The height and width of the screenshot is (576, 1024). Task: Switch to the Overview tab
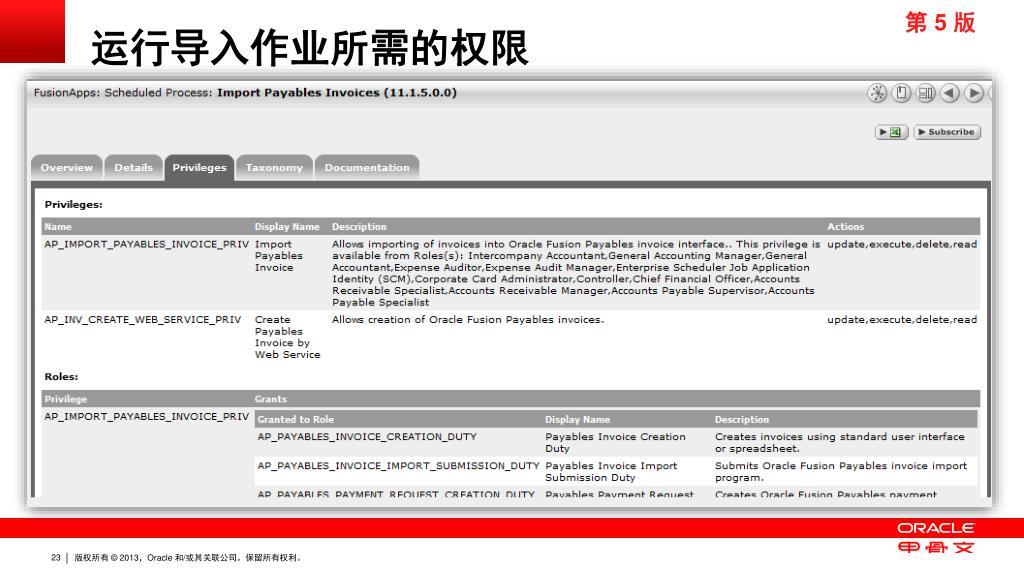[x=67, y=168]
